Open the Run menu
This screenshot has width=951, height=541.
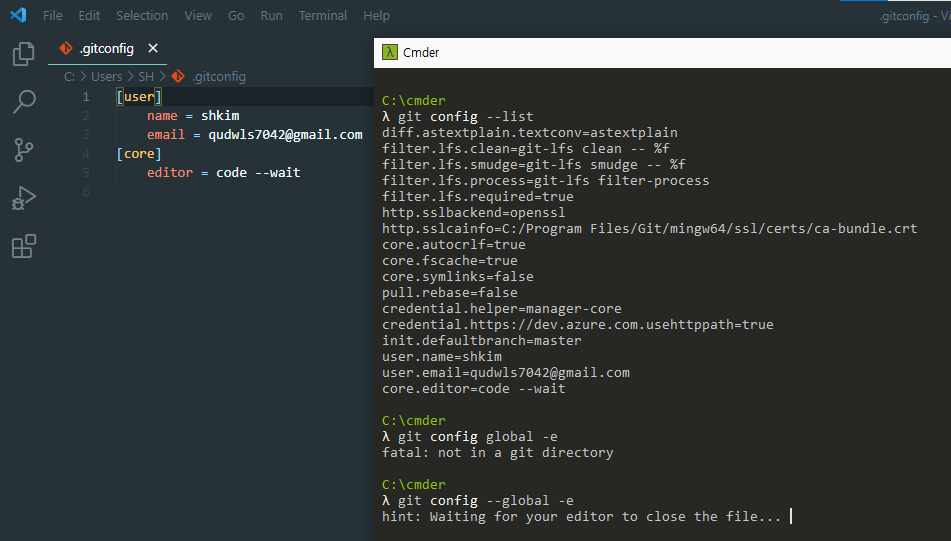click(272, 16)
